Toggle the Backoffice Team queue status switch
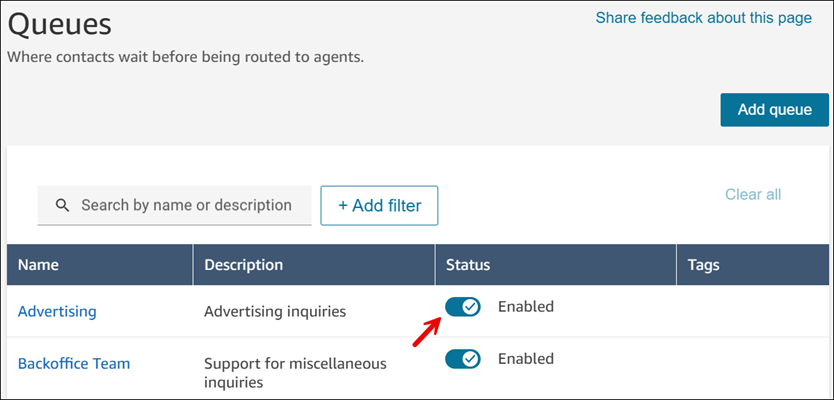The width and height of the screenshot is (834, 400). (x=463, y=359)
